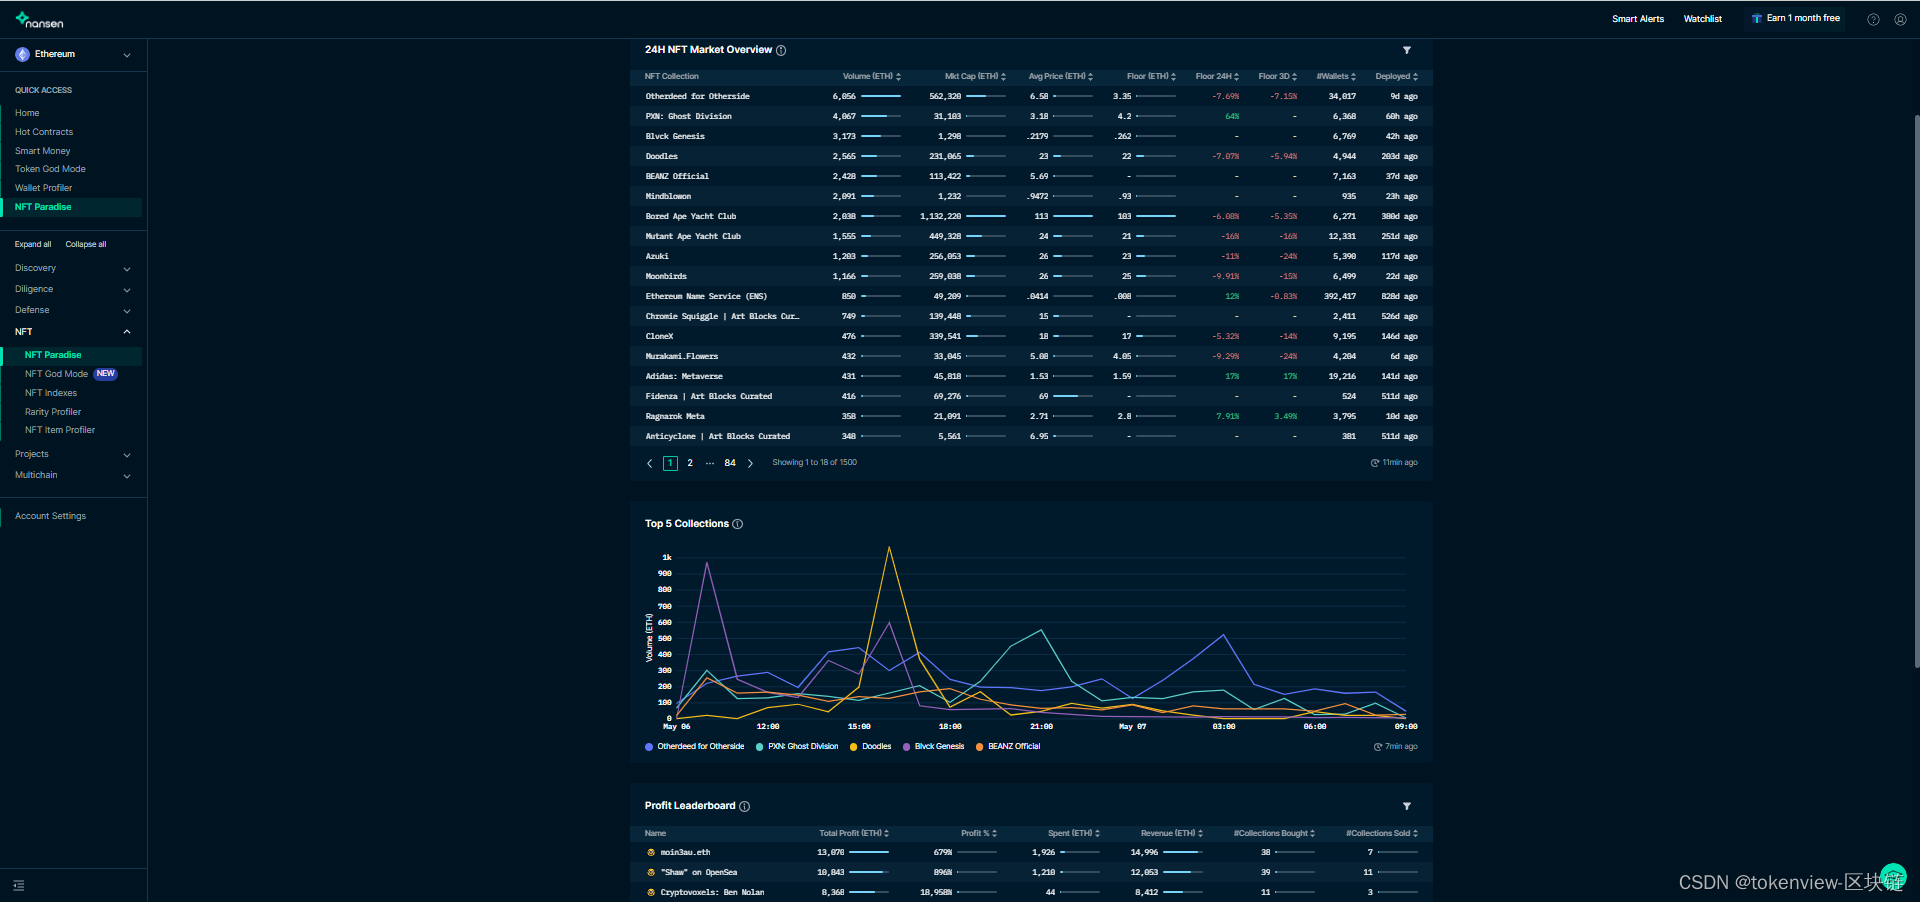Sort leaderboard by Spent (ETH)

click(x=1074, y=833)
